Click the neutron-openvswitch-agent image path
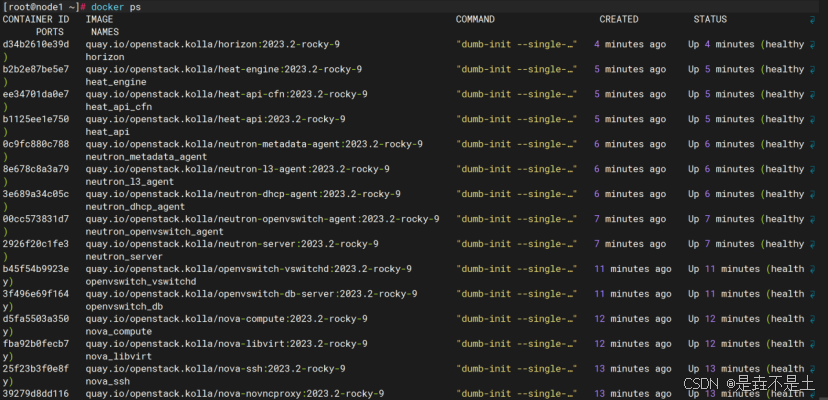 pos(262,219)
